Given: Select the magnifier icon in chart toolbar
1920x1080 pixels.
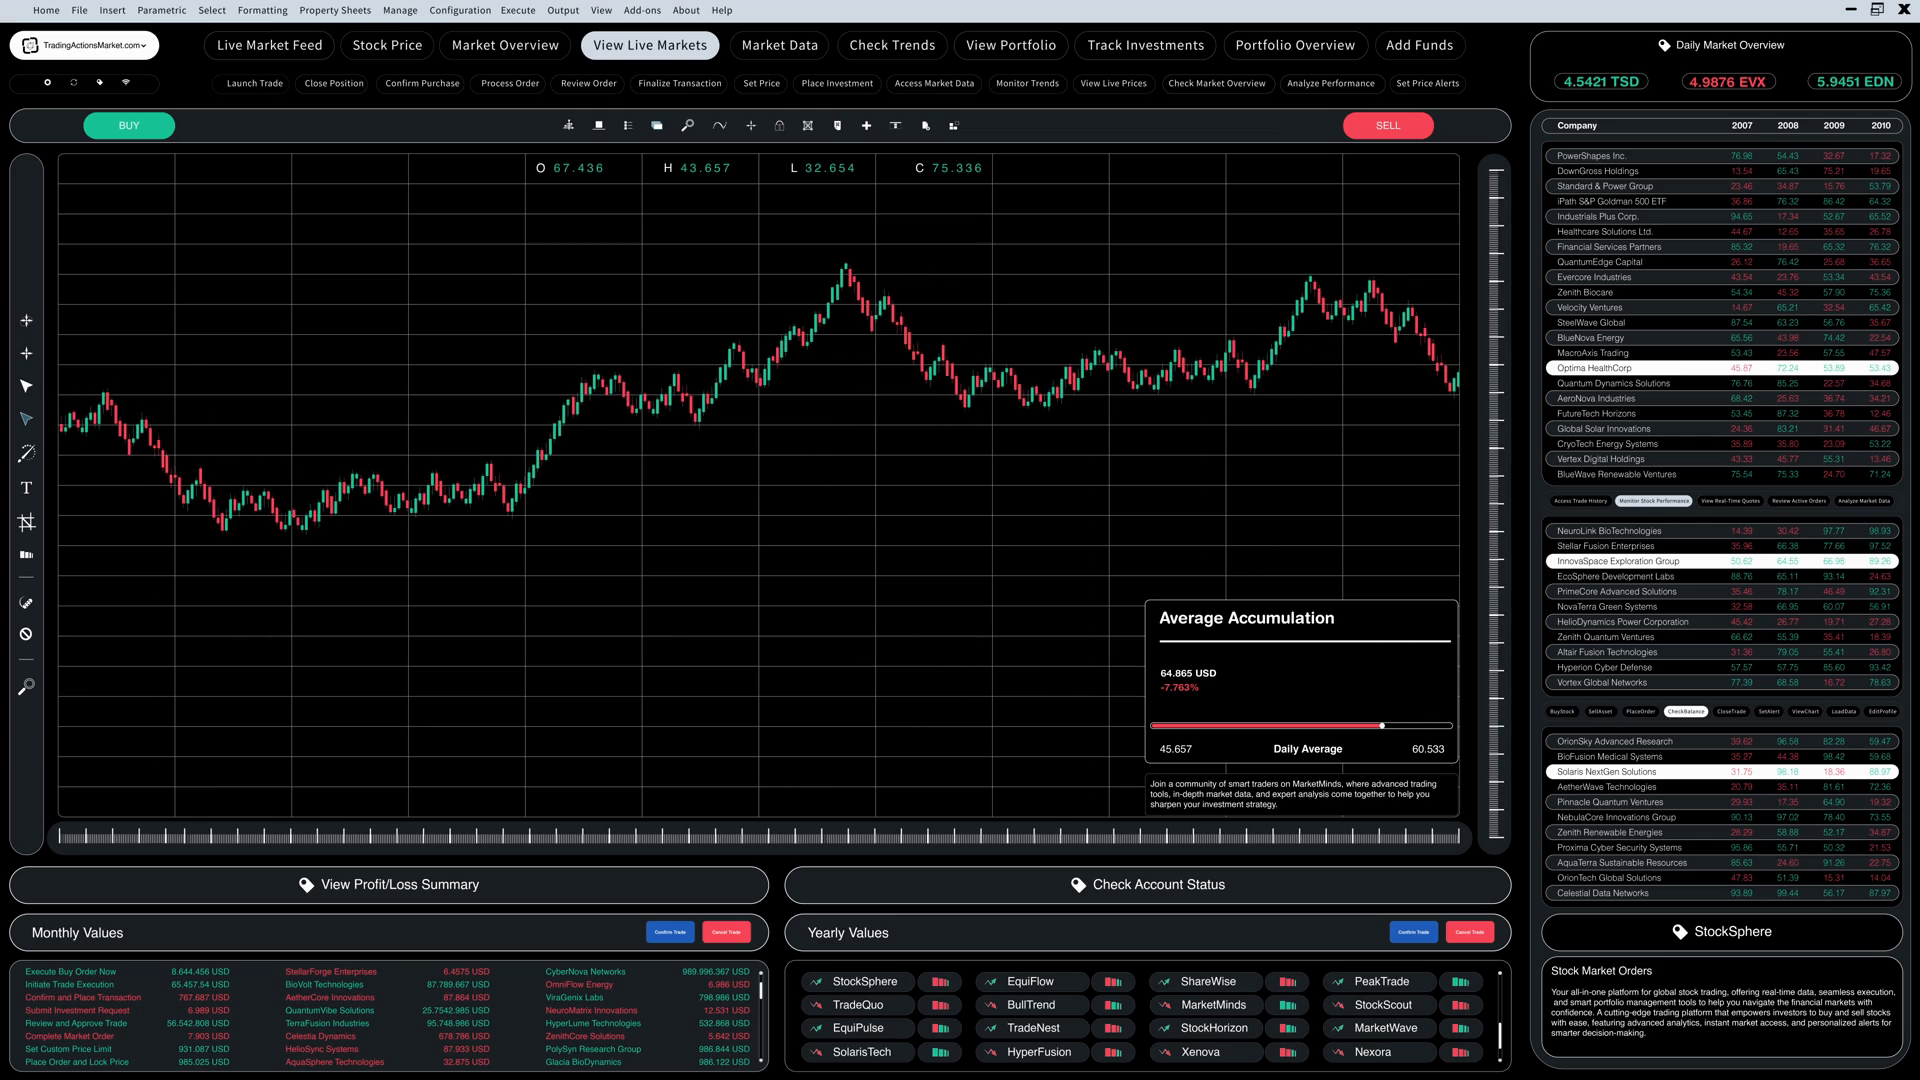Looking at the screenshot, I should (x=687, y=126).
